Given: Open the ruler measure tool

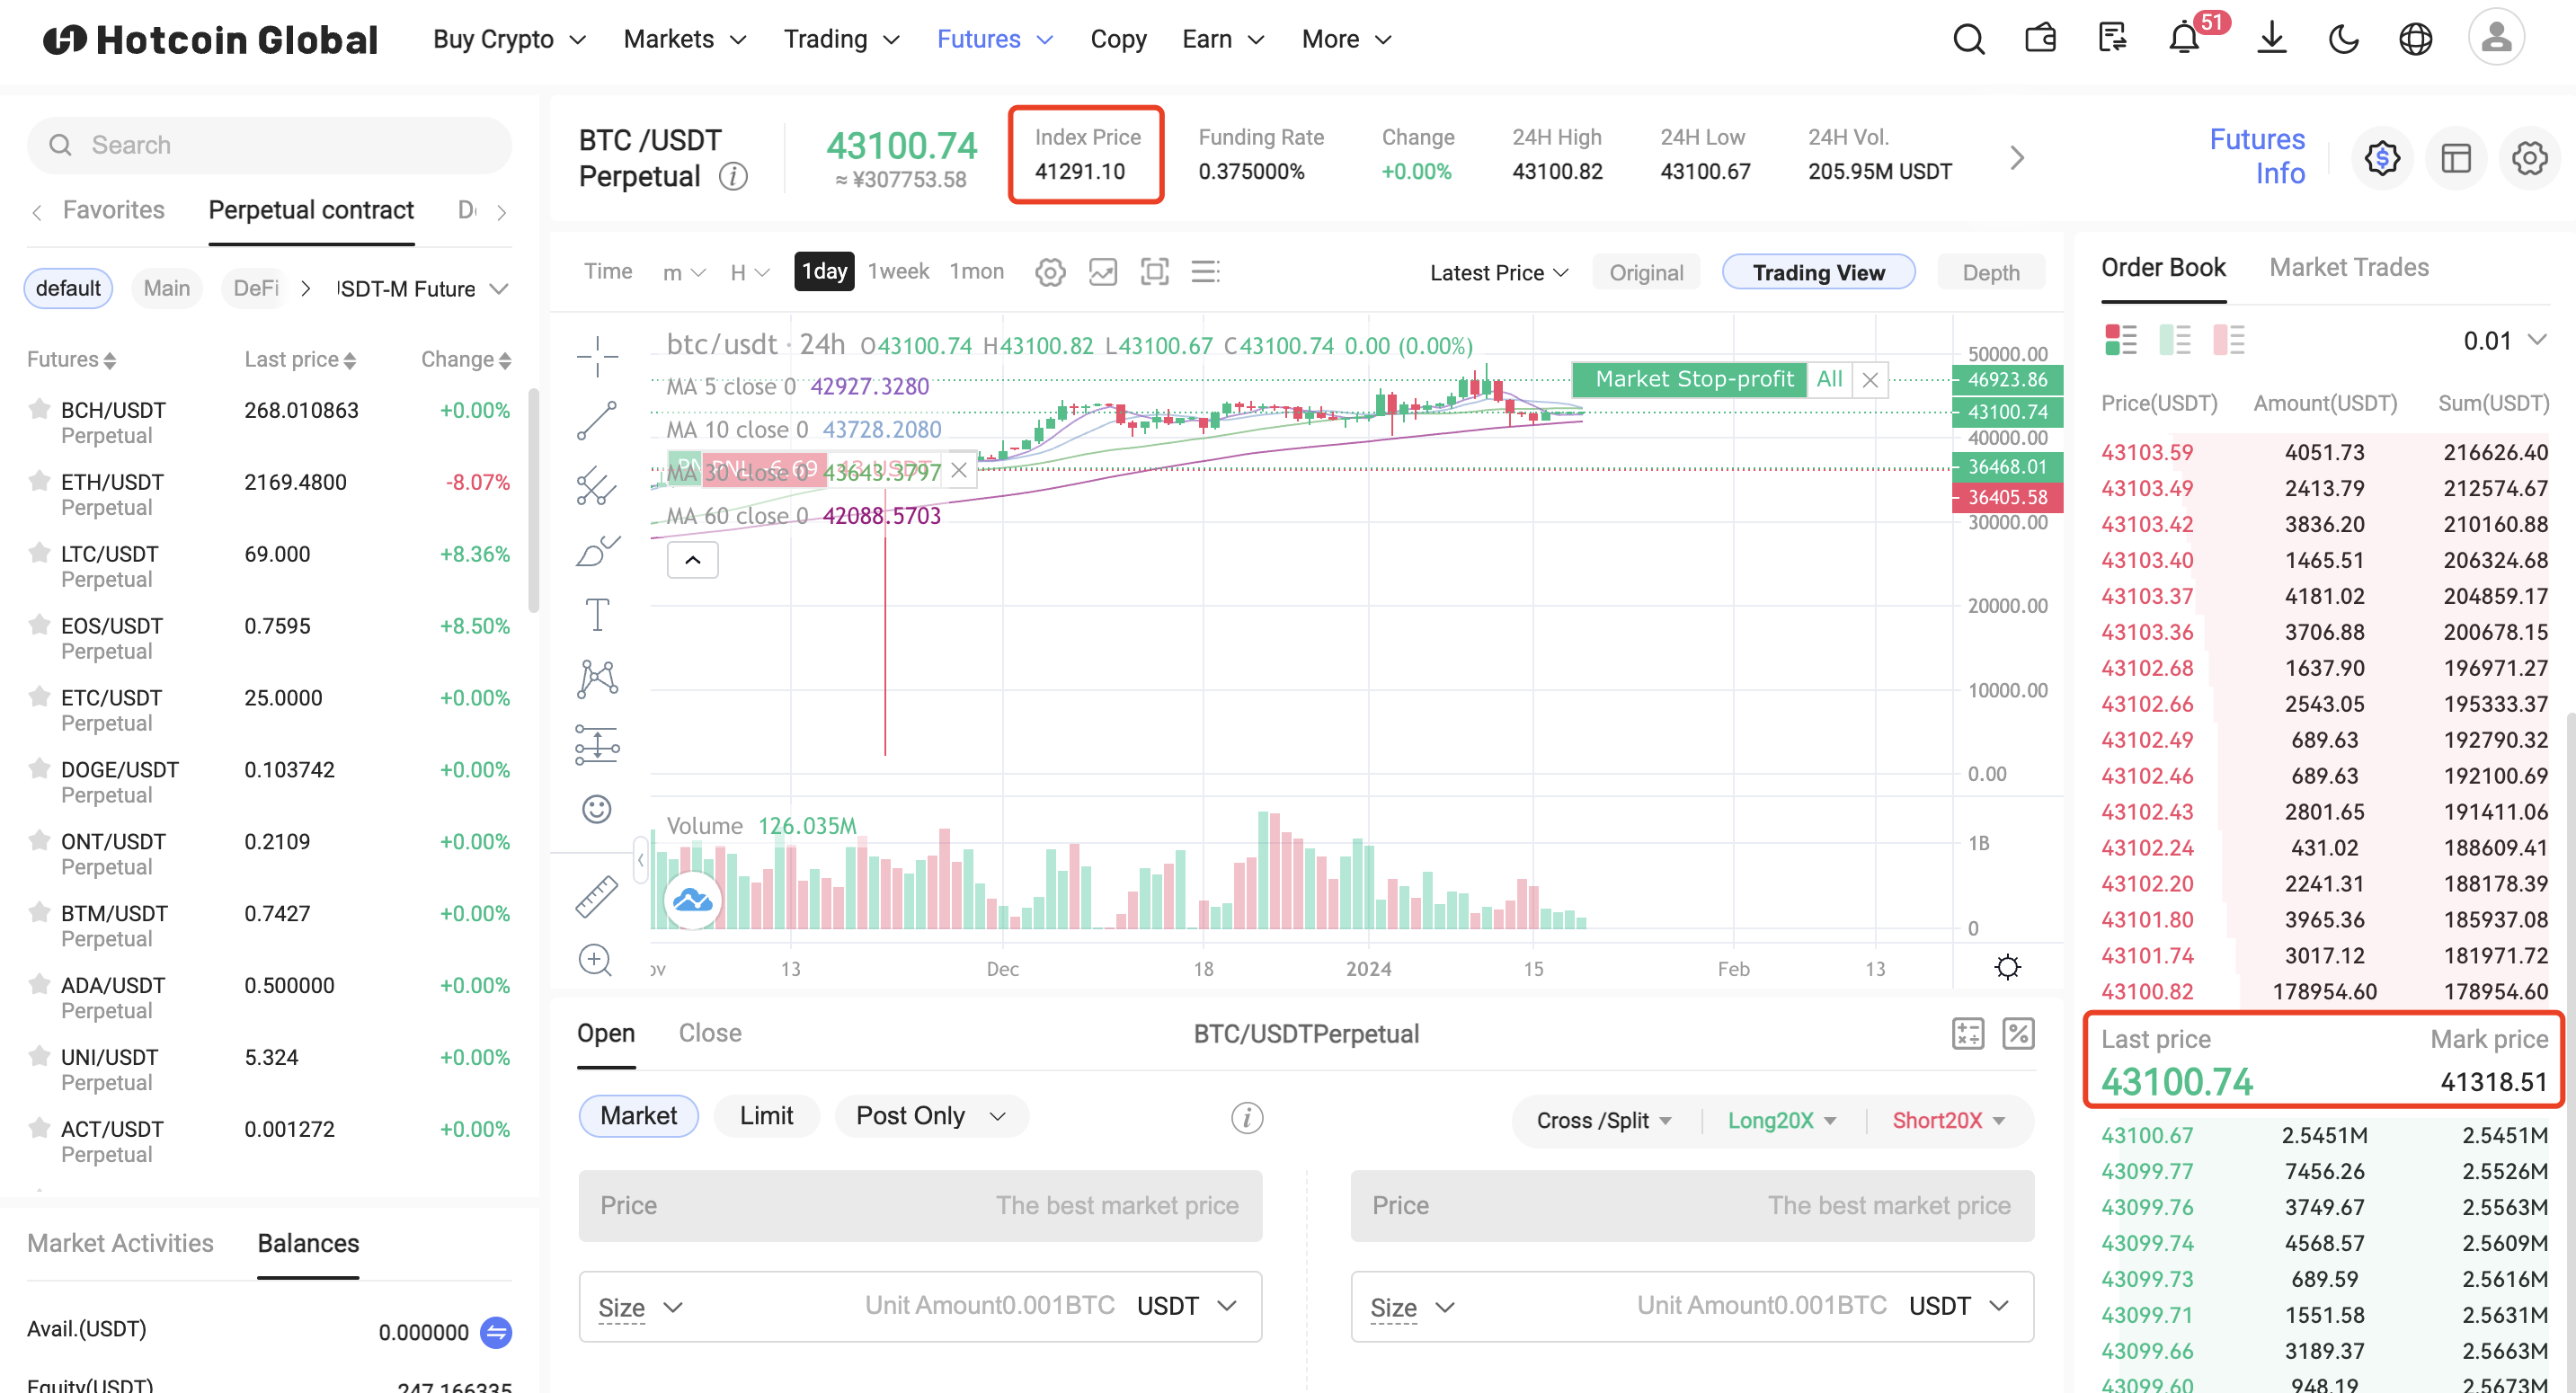Looking at the screenshot, I should coord(597,896).
